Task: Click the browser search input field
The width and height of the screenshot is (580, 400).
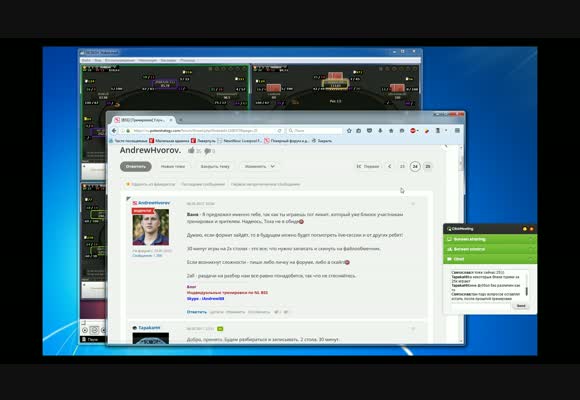Action: pyautogui.click(x=315, y=131)
